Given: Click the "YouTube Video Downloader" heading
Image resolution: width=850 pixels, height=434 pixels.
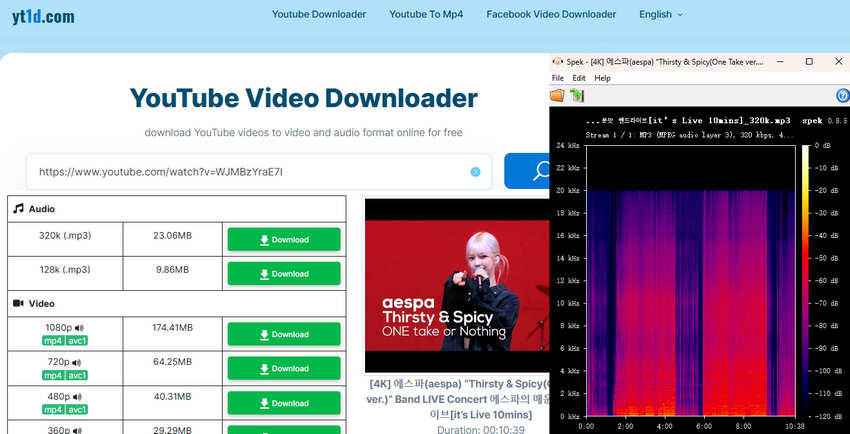Looking at the screenshot, I should 304,98.
